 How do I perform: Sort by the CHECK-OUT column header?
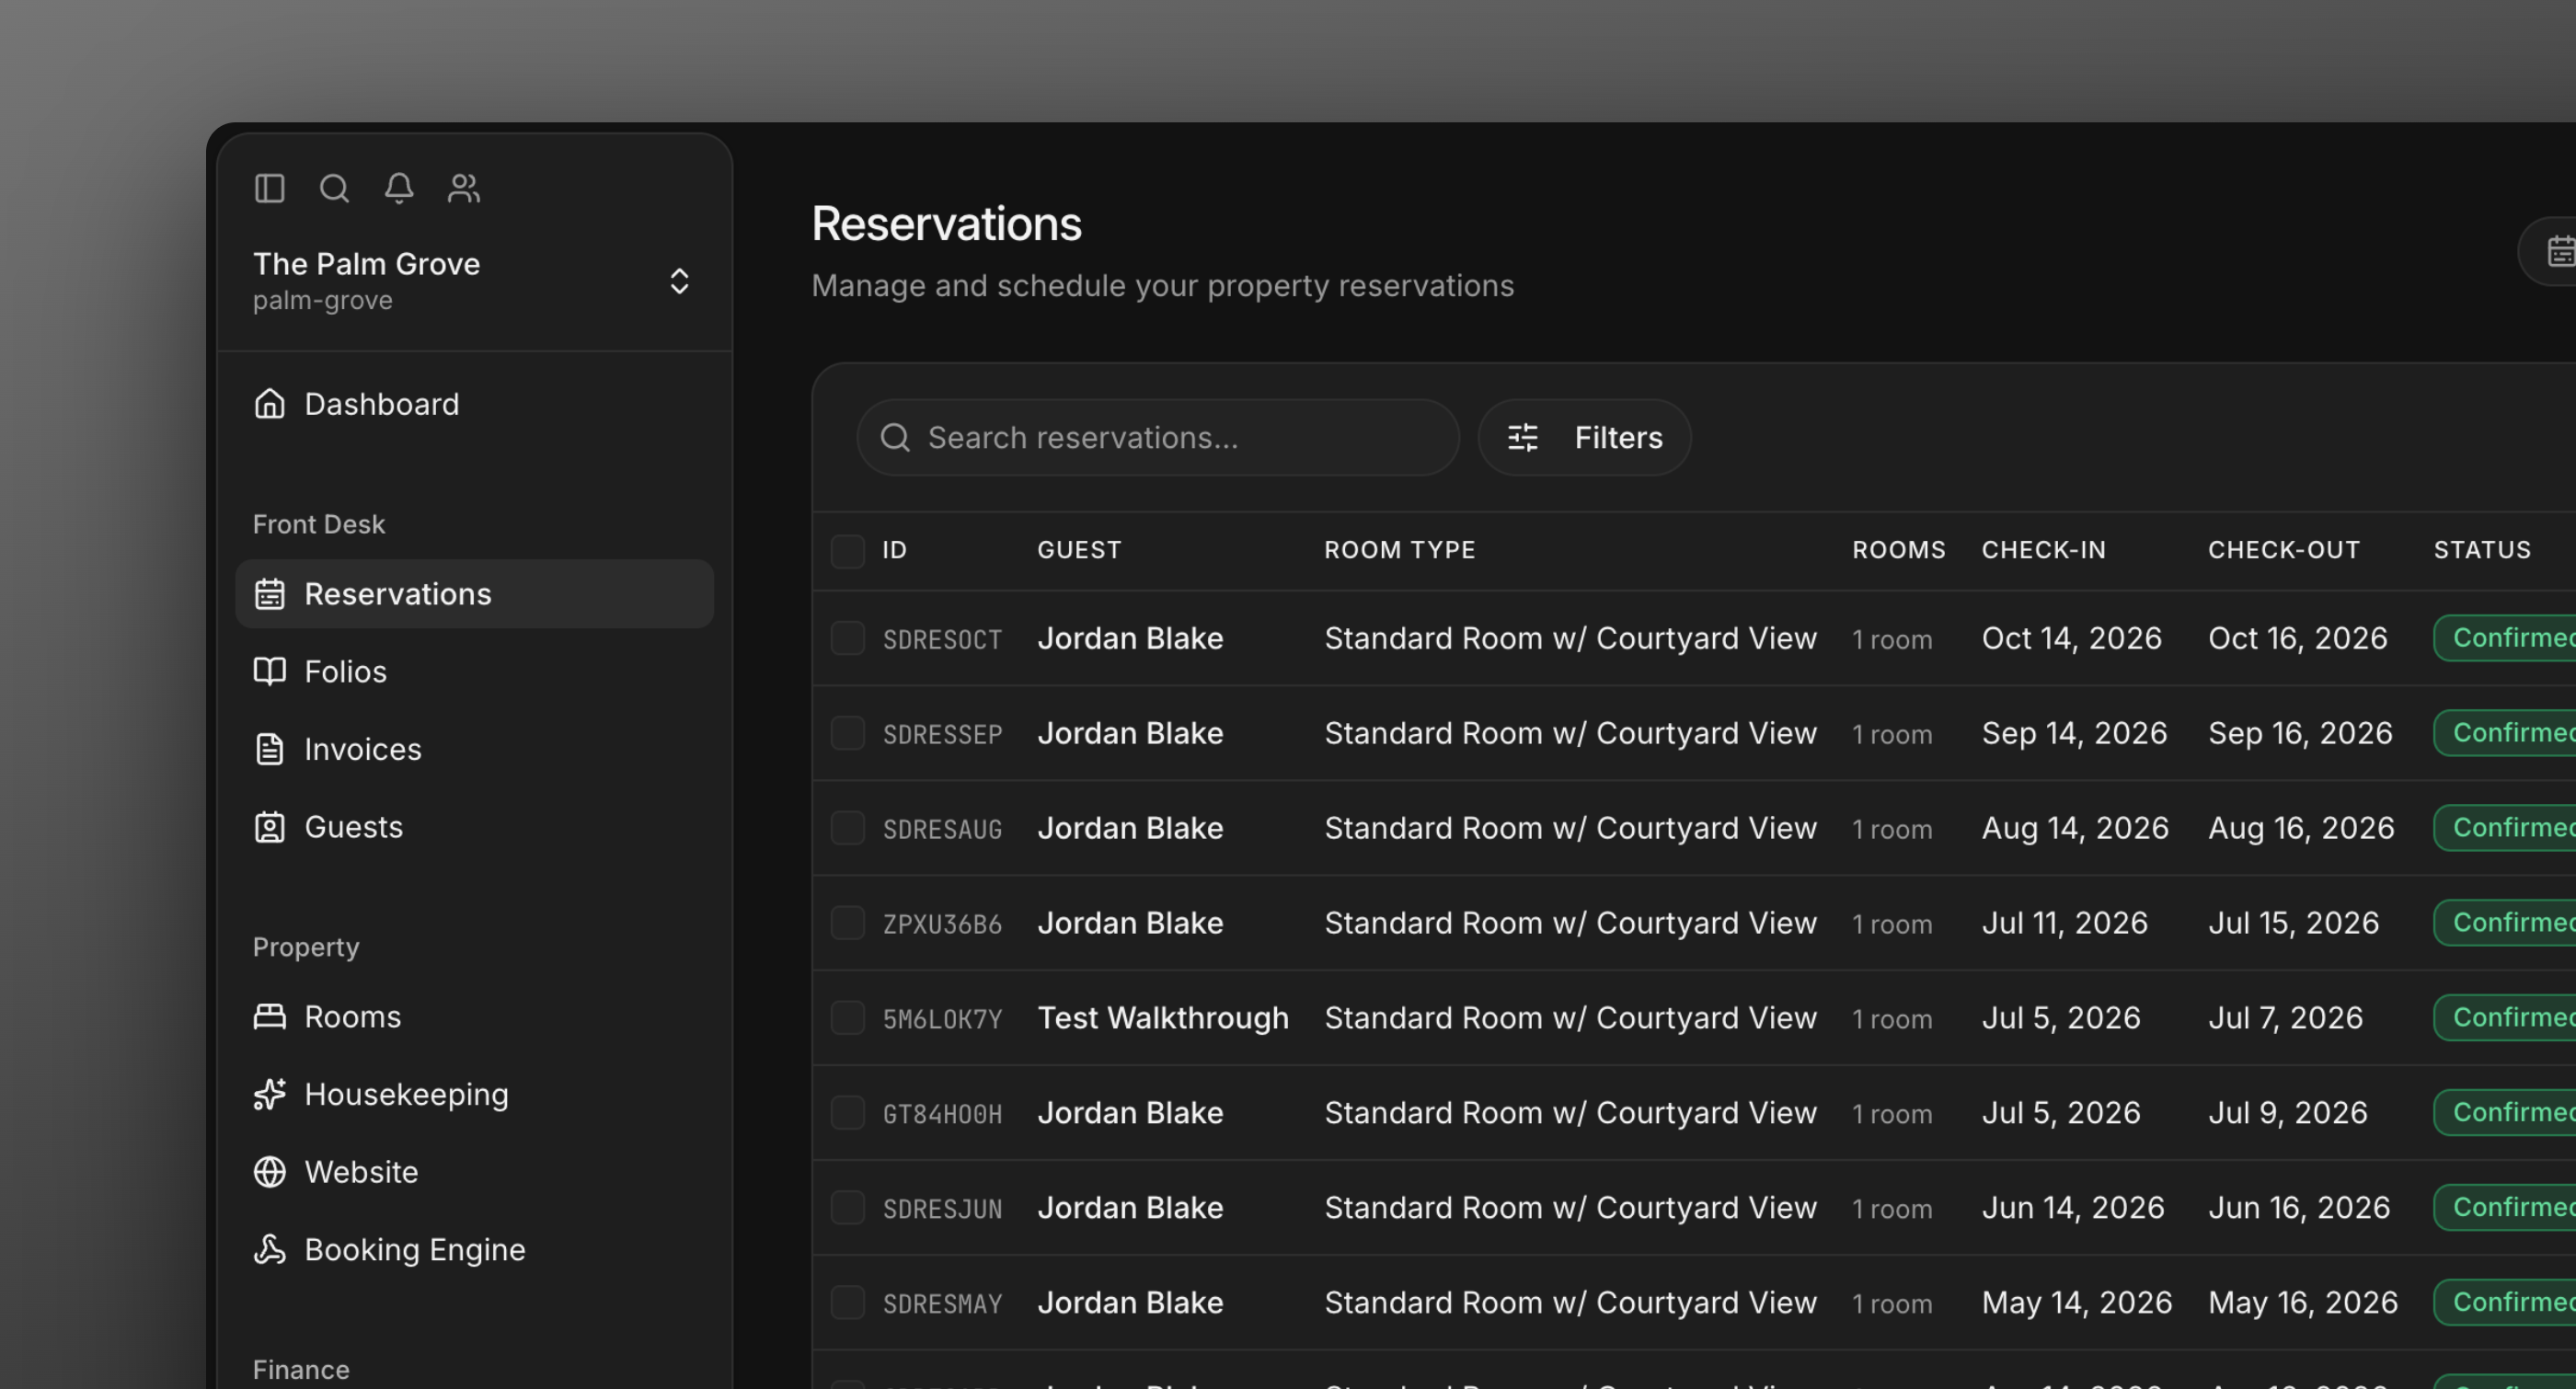(2283, 550)
